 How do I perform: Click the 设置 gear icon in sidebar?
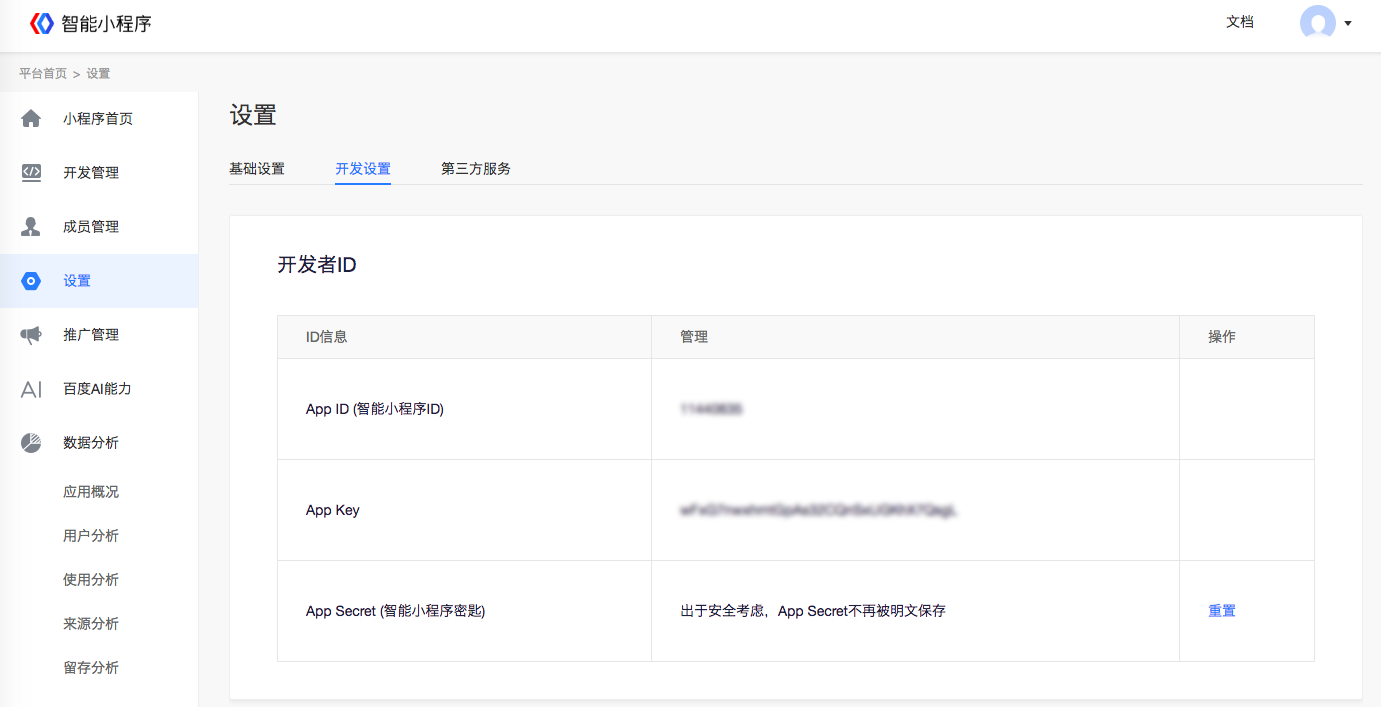tap(31, 281)
